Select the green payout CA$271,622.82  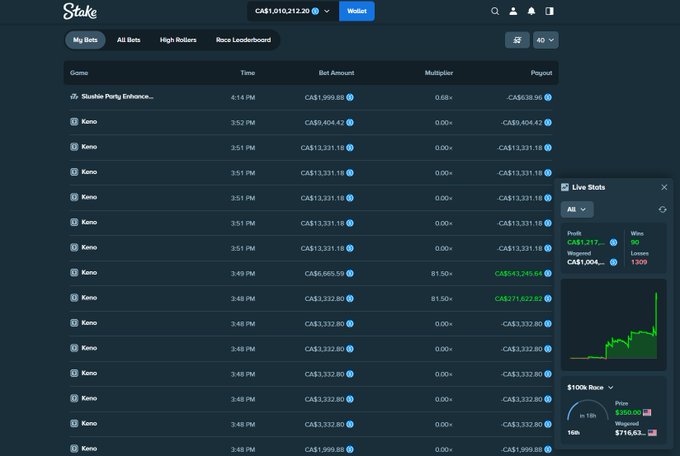[518, 299]
